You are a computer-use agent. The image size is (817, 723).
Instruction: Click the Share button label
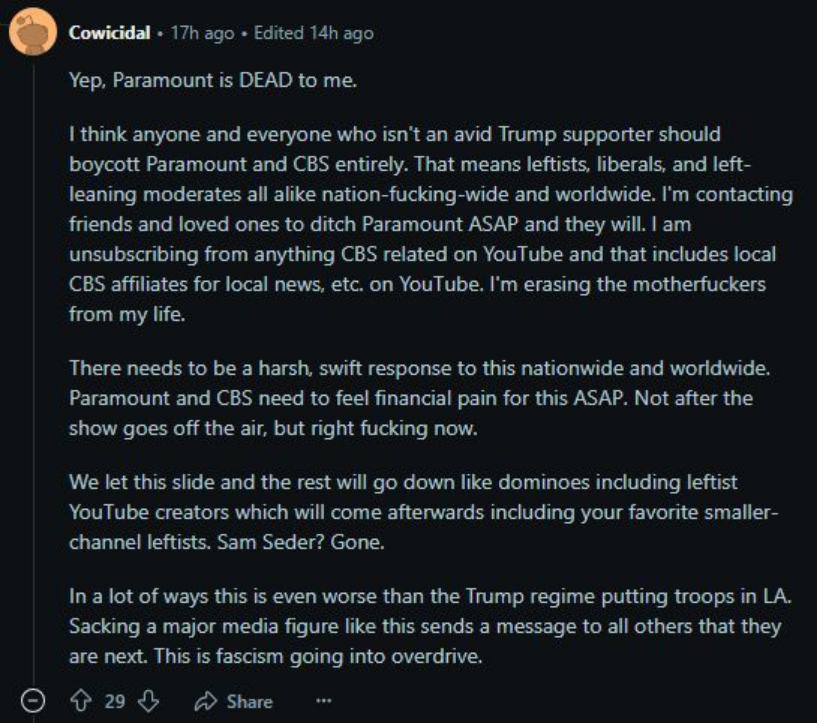(250, 702)
